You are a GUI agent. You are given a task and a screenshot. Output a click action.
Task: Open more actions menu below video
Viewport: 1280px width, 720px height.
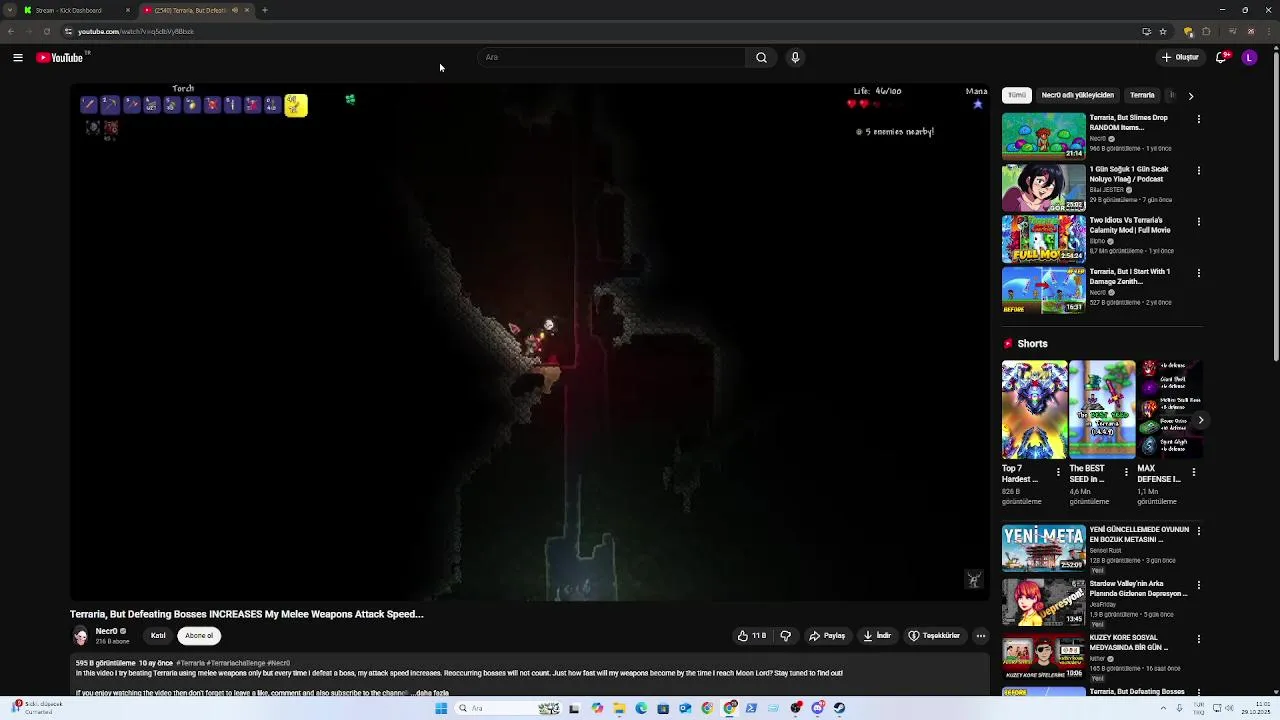click(x=980, y=636)
